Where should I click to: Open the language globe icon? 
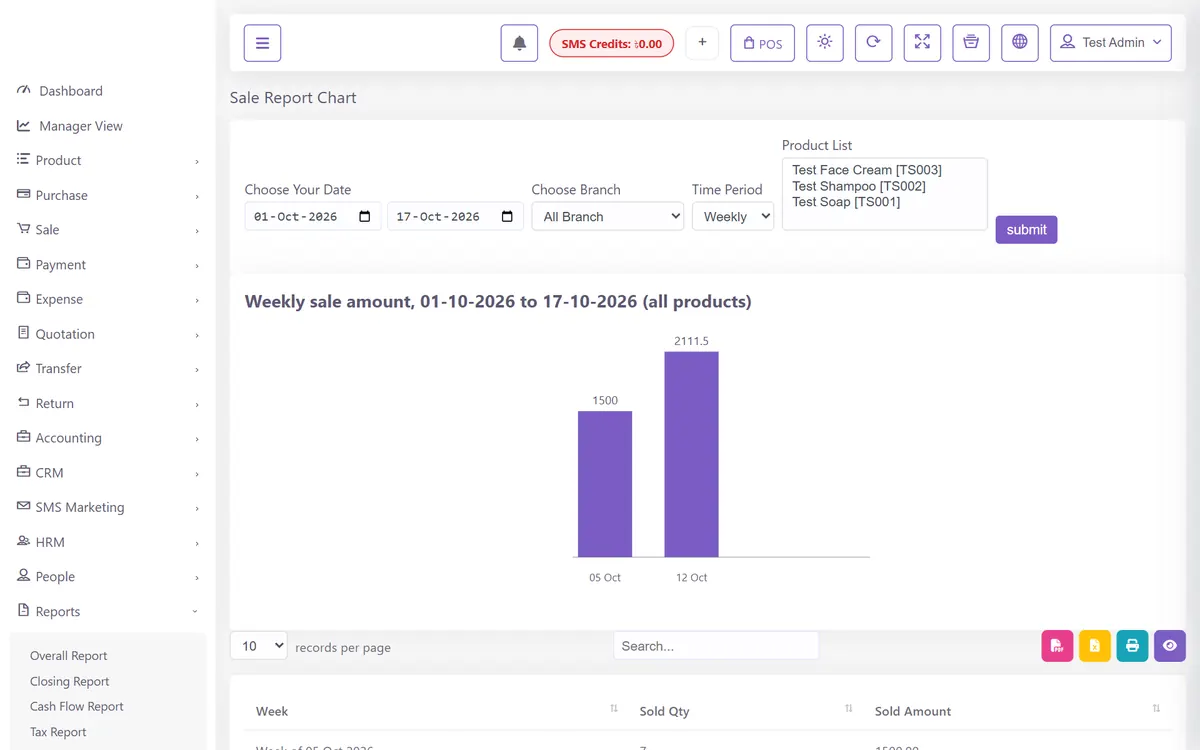coord(1020,43)
